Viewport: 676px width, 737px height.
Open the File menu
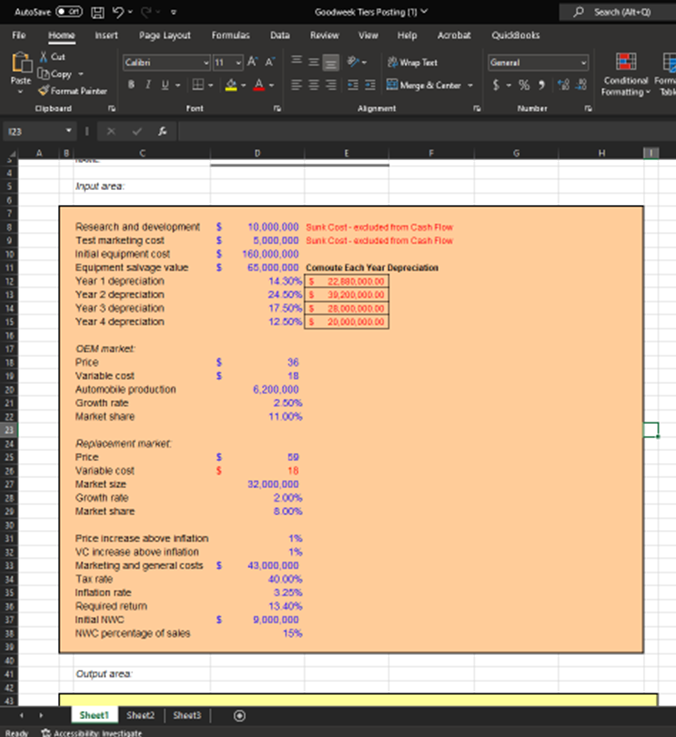point(19,35)
